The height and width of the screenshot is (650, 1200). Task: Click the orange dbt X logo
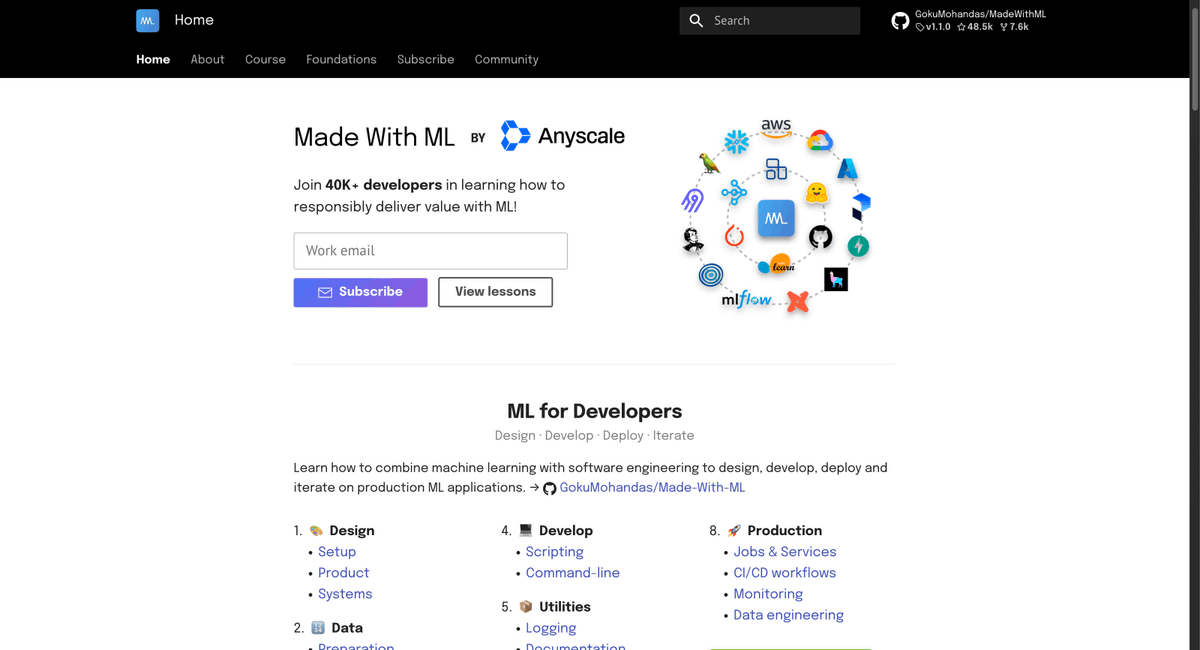(x=797, y=301)
